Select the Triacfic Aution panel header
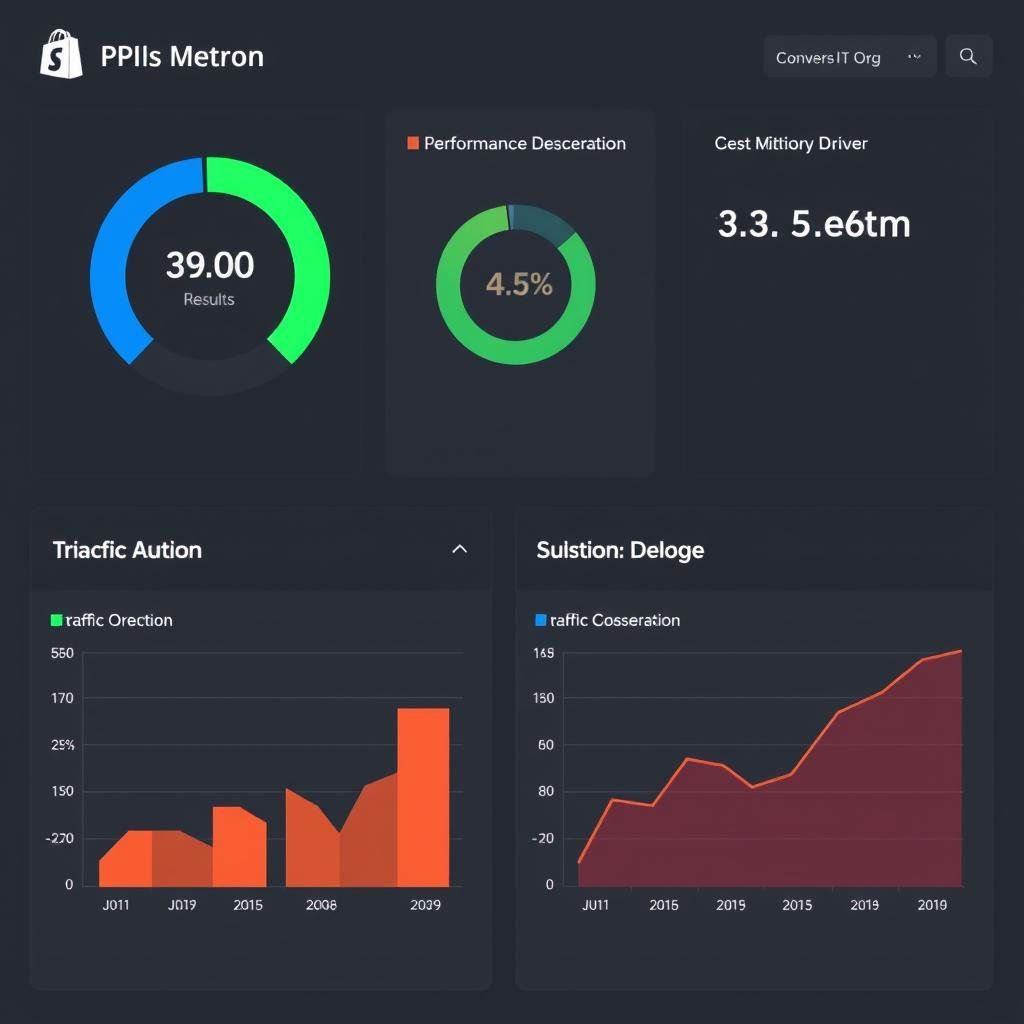1024x1024 pixels. (127, 550)
